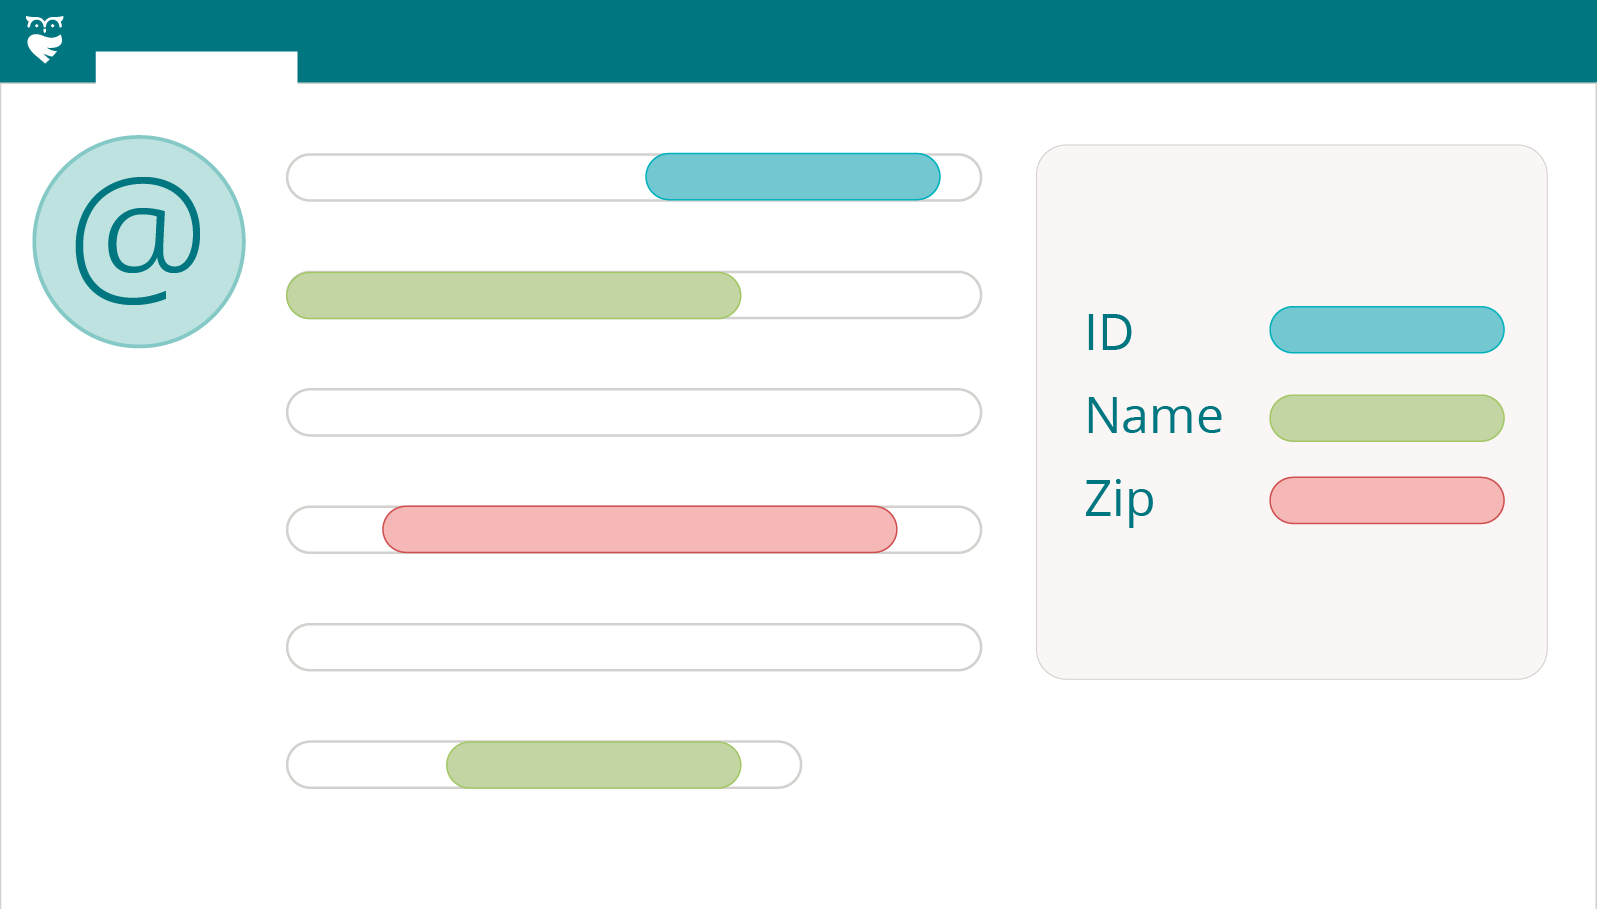Click the empty third row field
The height and width of the screenshot is (909, 1597).
[633, 412]
